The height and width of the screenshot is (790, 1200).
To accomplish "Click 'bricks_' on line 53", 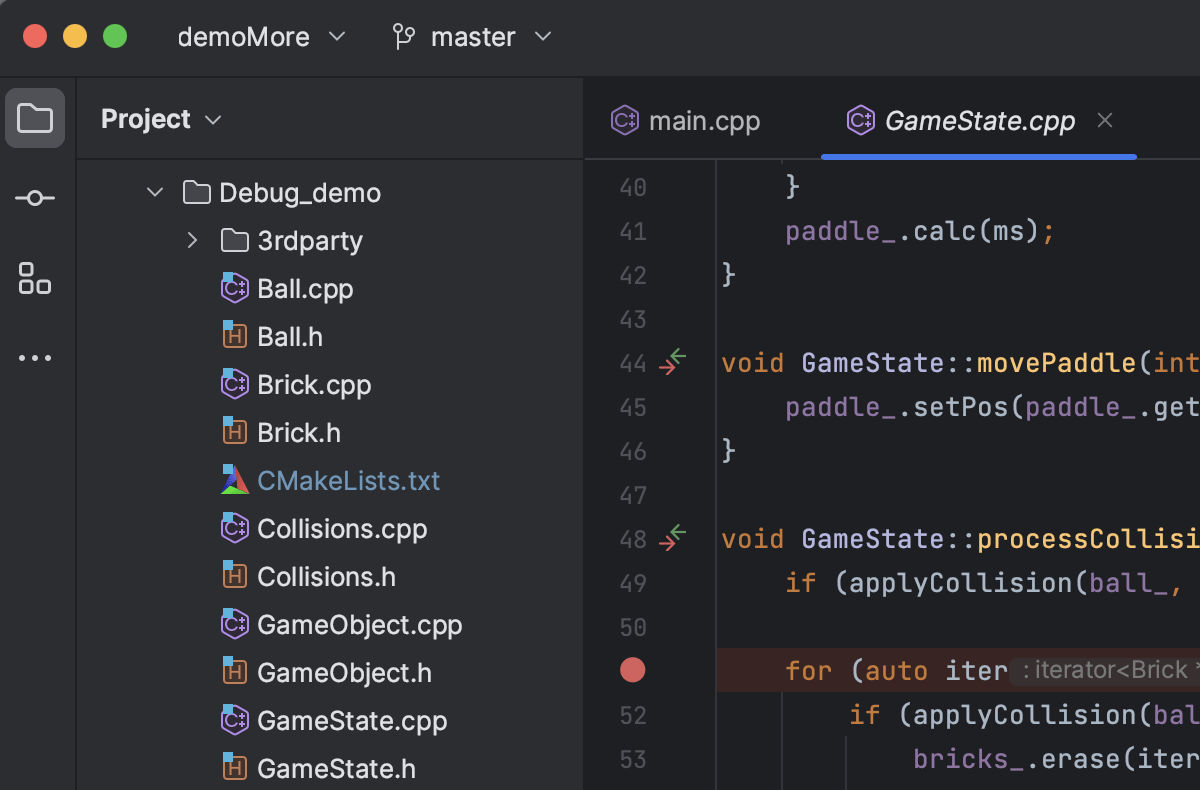I will pyautogui.click(x=968, y=759).
